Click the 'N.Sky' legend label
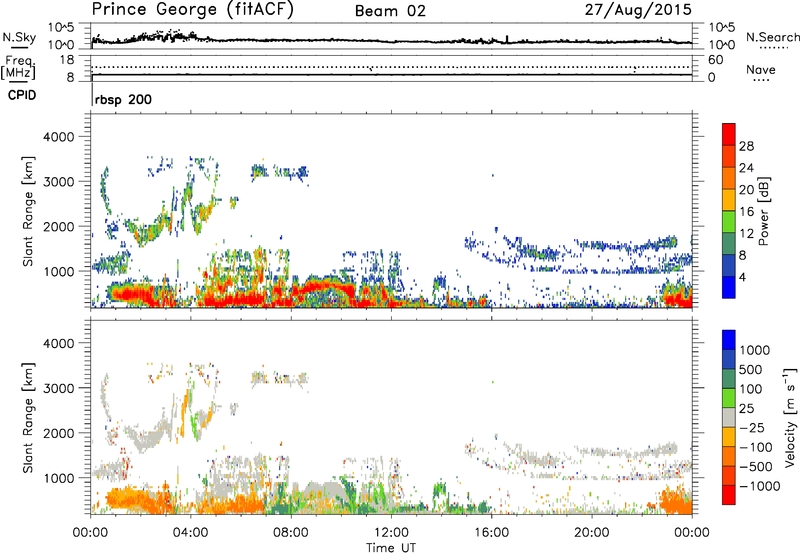The image size is (800, 554). (x=19, y=37)
